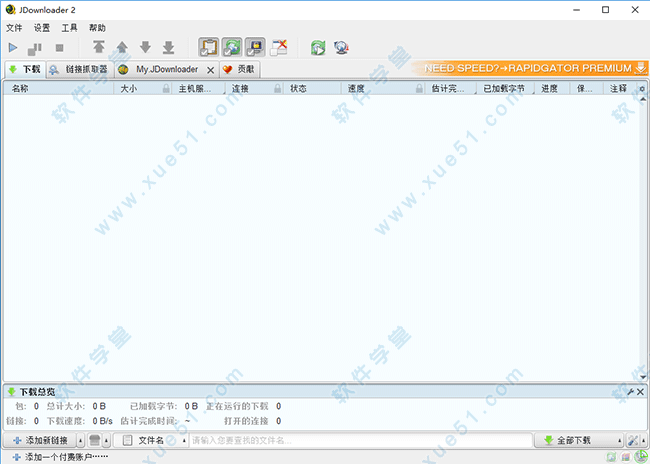Click the Reconnect icon in toolbar
650x464 pixels.
click(x=318, y=47)
